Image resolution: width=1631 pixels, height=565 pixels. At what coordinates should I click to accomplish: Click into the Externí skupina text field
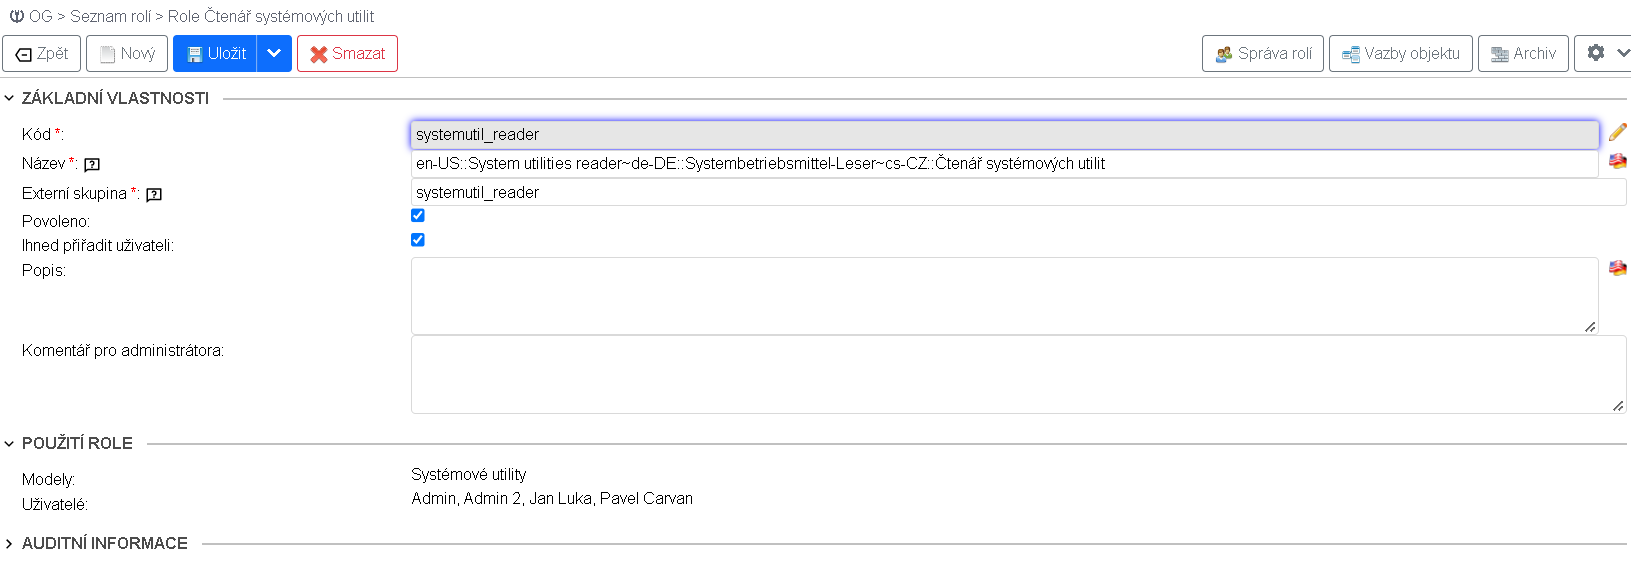1018,192
